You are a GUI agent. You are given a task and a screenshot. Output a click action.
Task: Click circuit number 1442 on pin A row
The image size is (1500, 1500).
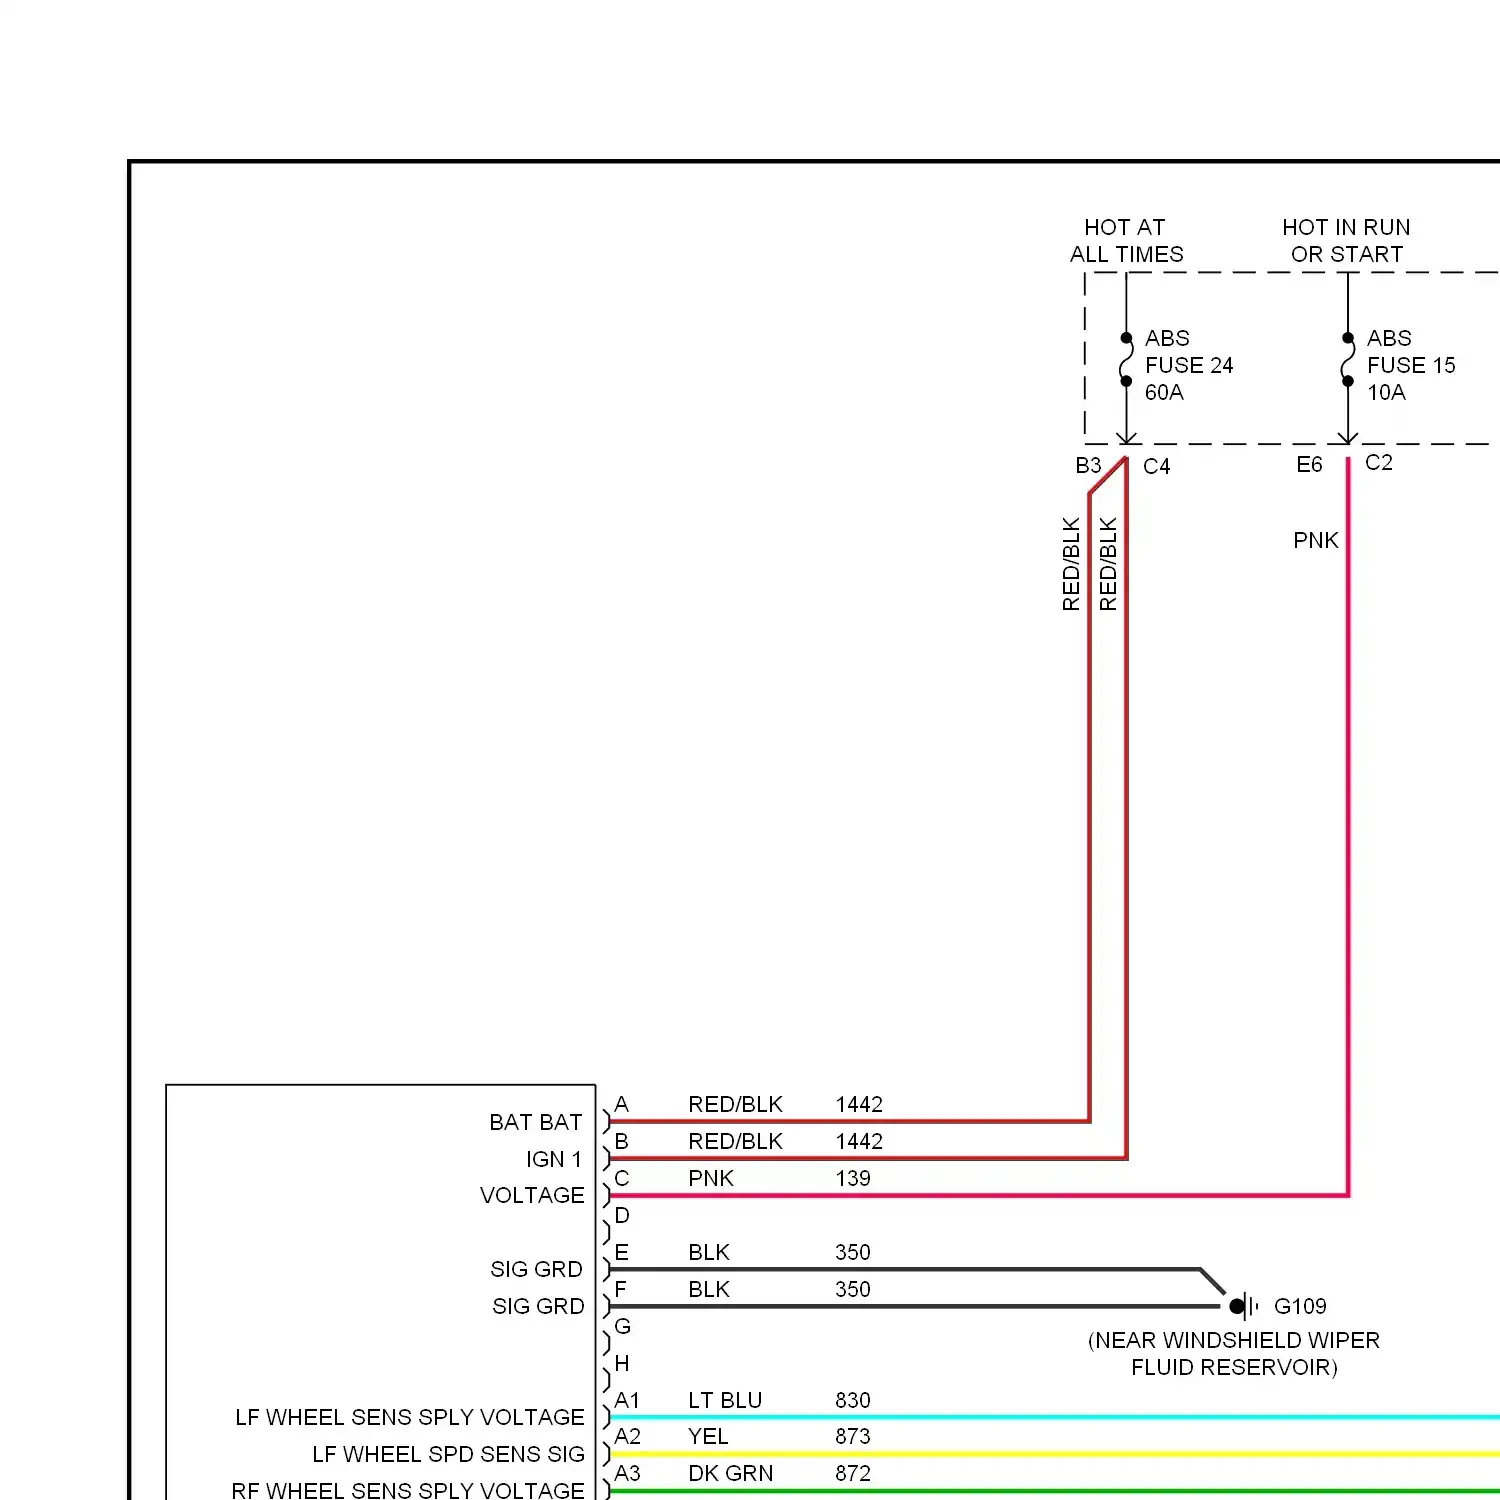point(859,1105)
